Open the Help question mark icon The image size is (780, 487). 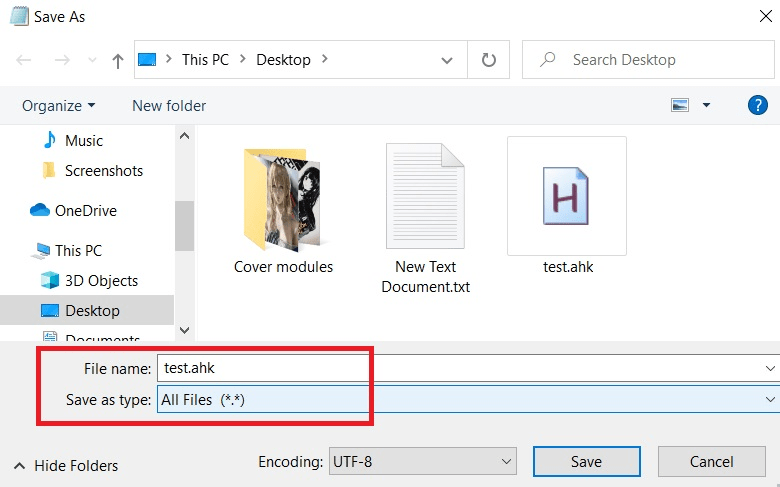(758, 105)
